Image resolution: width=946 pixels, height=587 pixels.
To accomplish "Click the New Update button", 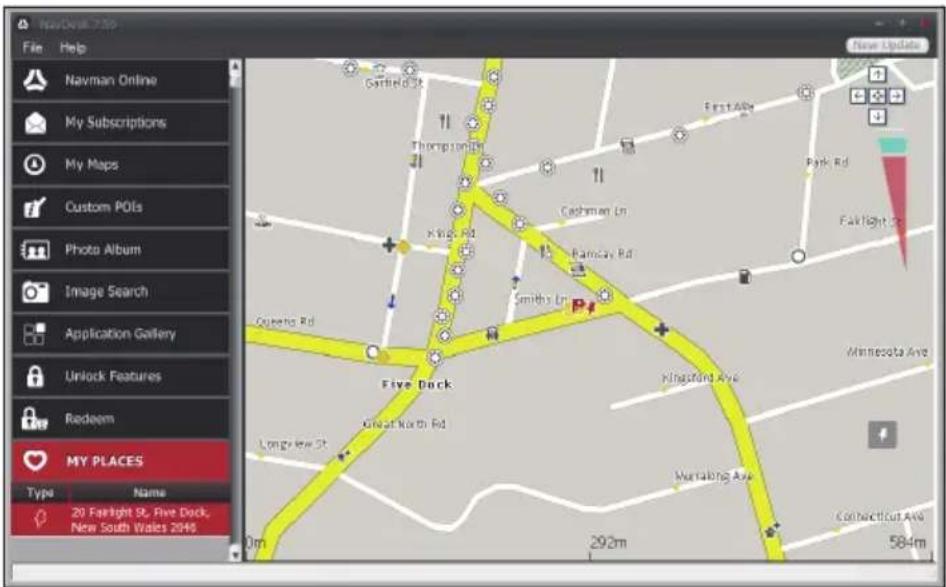I will (886, 46).
